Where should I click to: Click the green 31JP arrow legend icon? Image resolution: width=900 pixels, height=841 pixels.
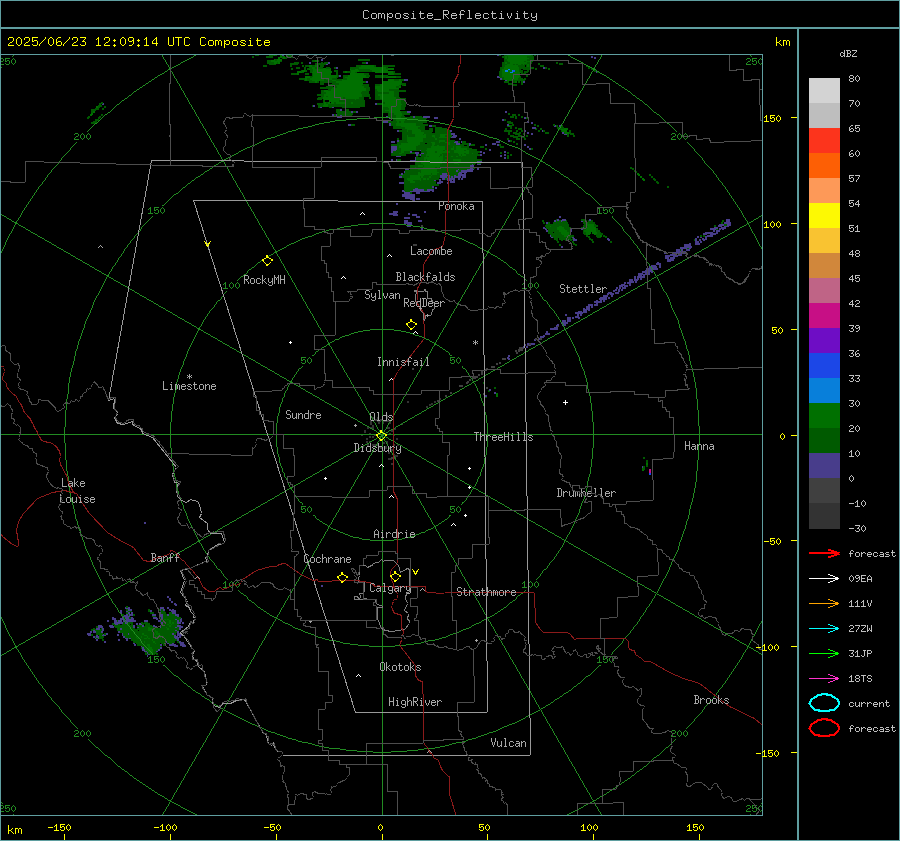tap(824, 653)
